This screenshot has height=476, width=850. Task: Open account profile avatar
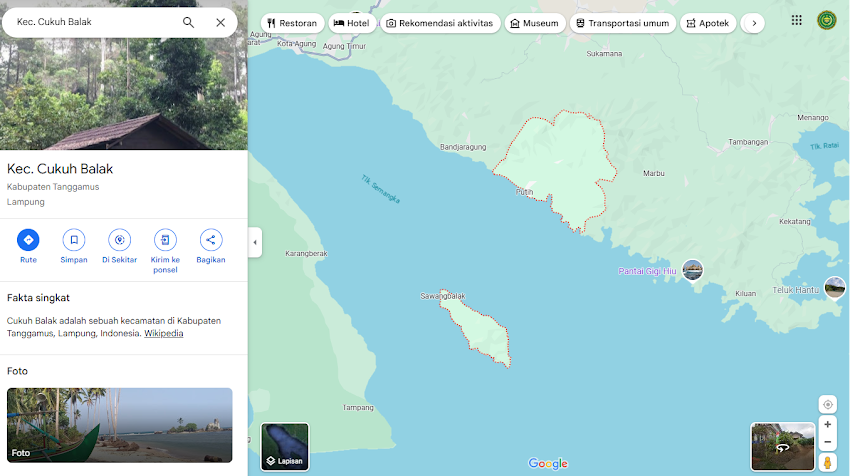pyautogui.click(x=827, y=21)
